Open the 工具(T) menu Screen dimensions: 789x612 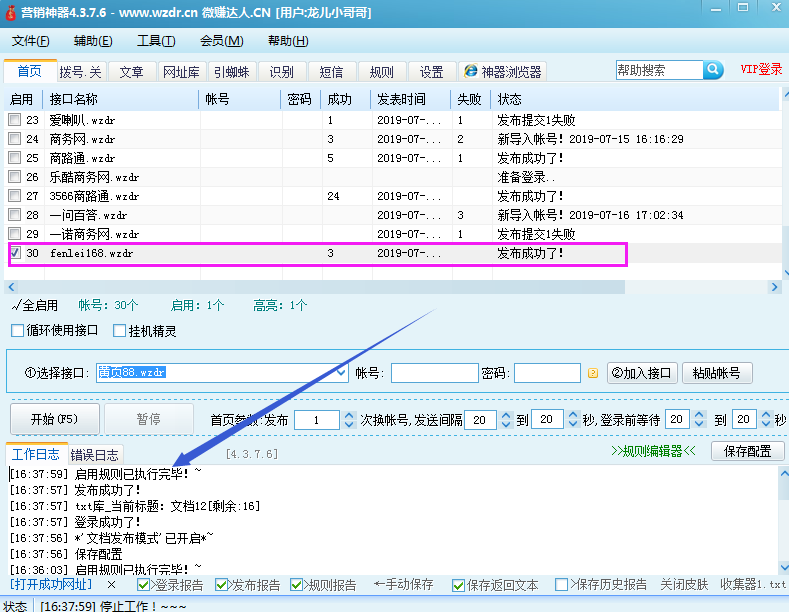(x=156, y=41)
